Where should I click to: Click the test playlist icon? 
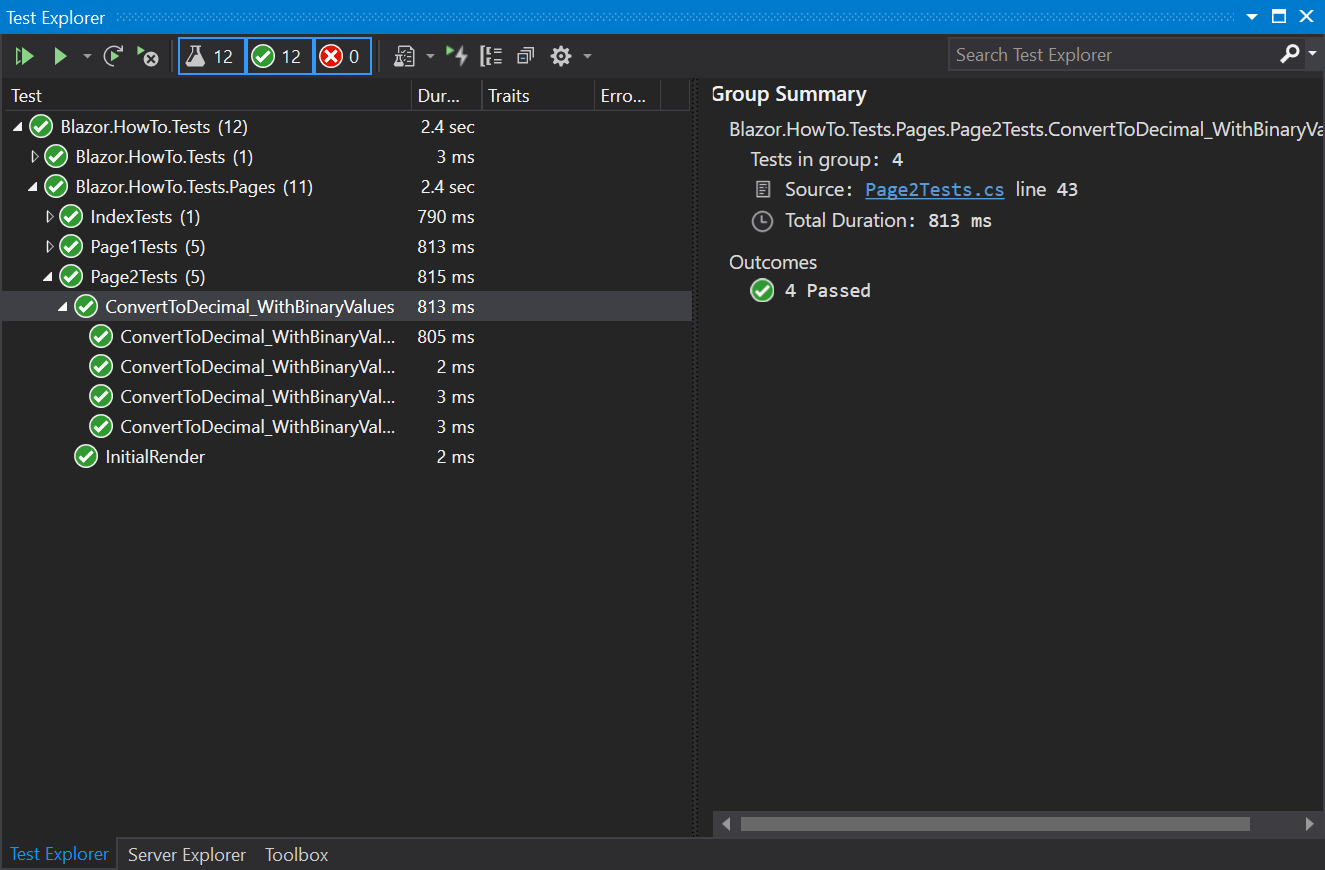tap(406, 56)
